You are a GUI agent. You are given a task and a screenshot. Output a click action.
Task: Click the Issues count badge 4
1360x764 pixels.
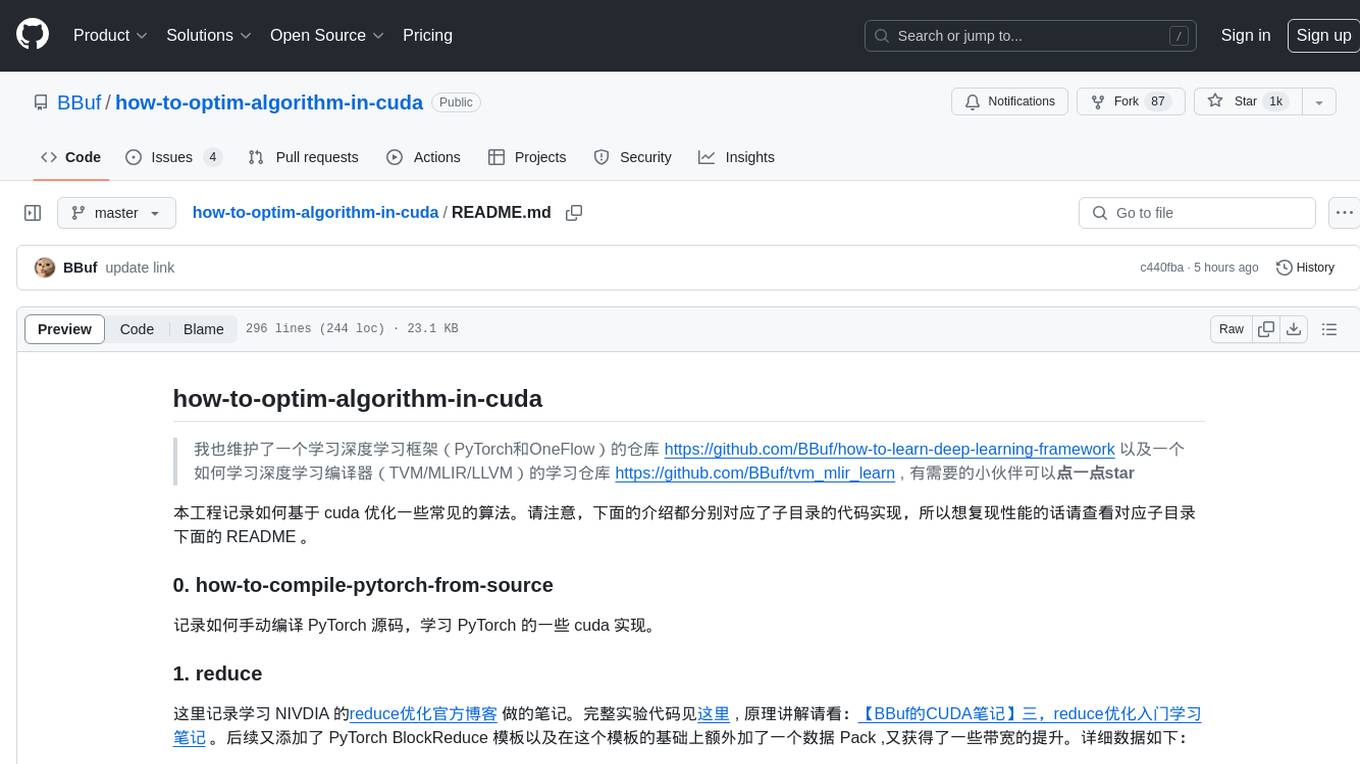point(212,157)
